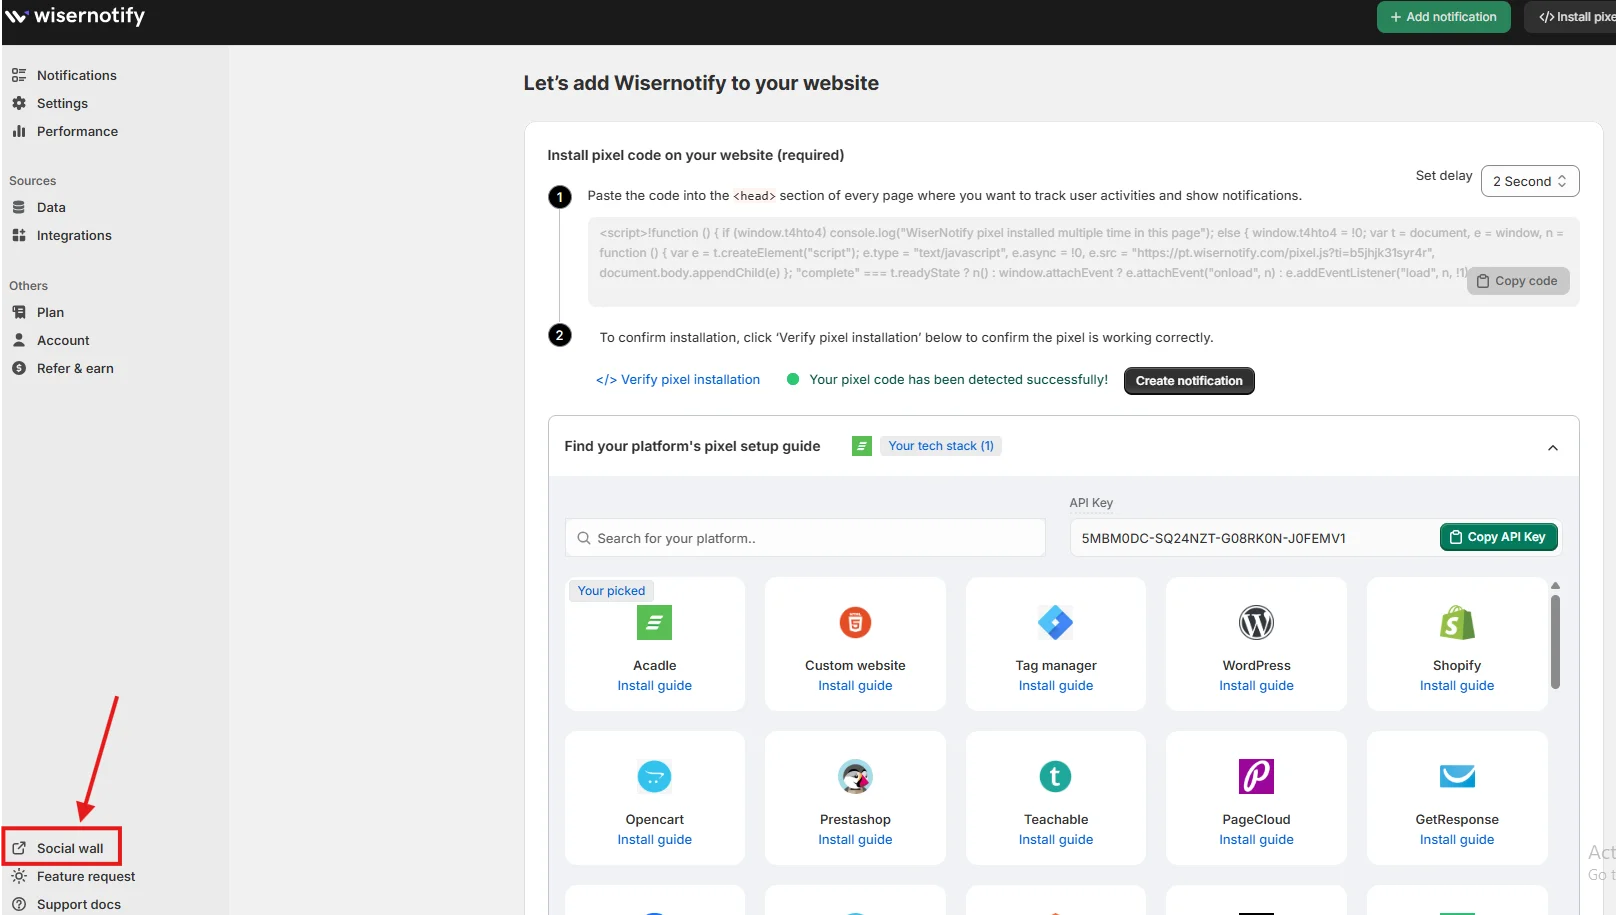Click Verify pixel installation link
The image size is (1616, 915).
678,380
